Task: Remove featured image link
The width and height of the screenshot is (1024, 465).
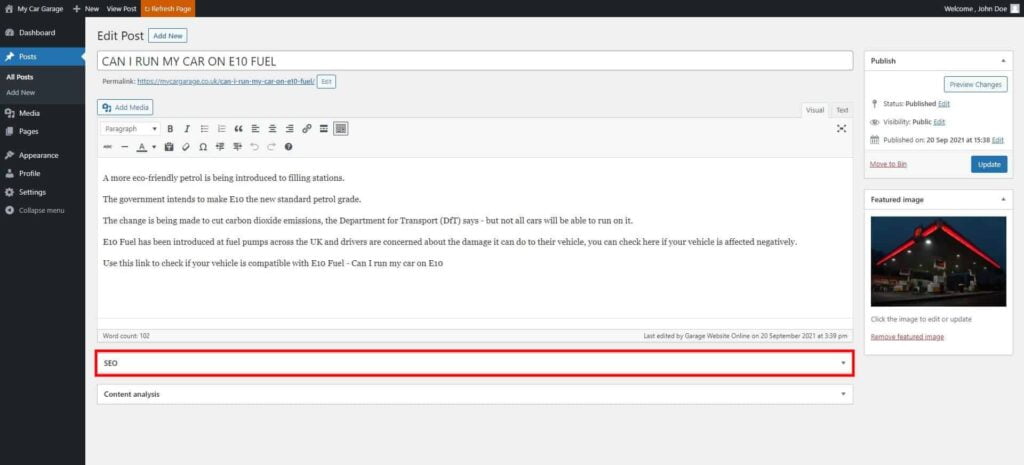Action: pyautogui.click(x=907, y=337)
